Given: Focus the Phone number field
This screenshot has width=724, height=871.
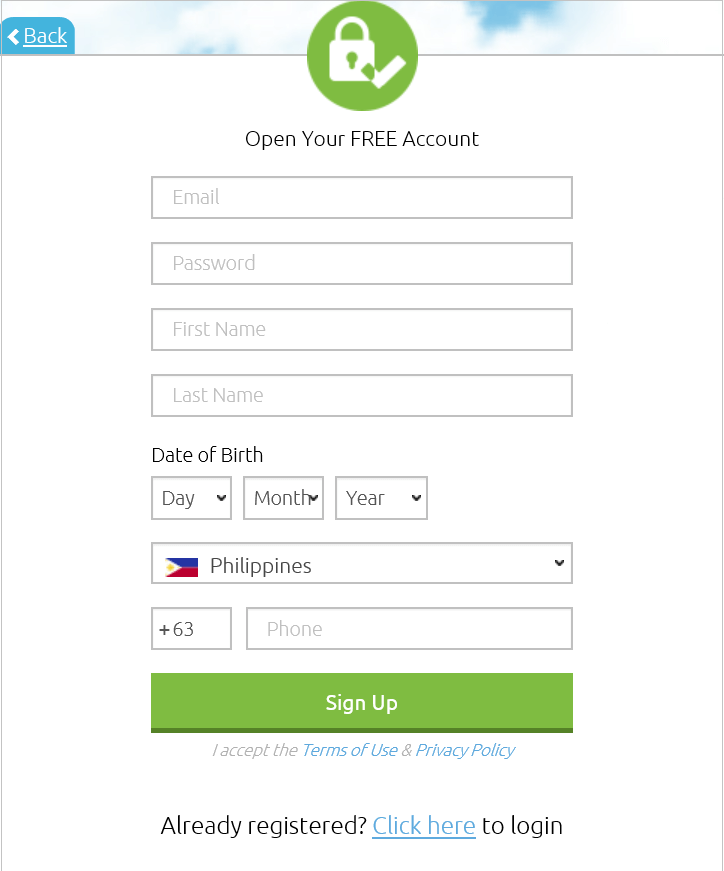Looking at the screenshot, I should click(x=410, y=628).
